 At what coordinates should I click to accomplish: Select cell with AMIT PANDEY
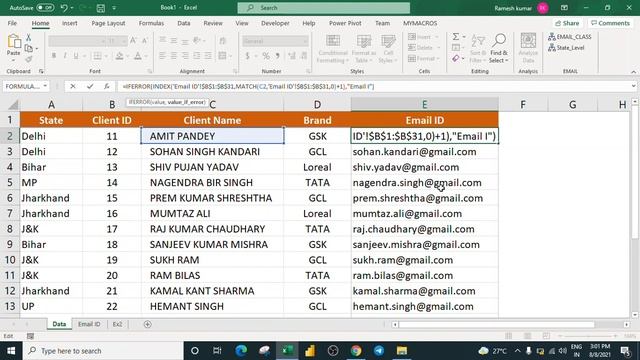tap(212, 136)
